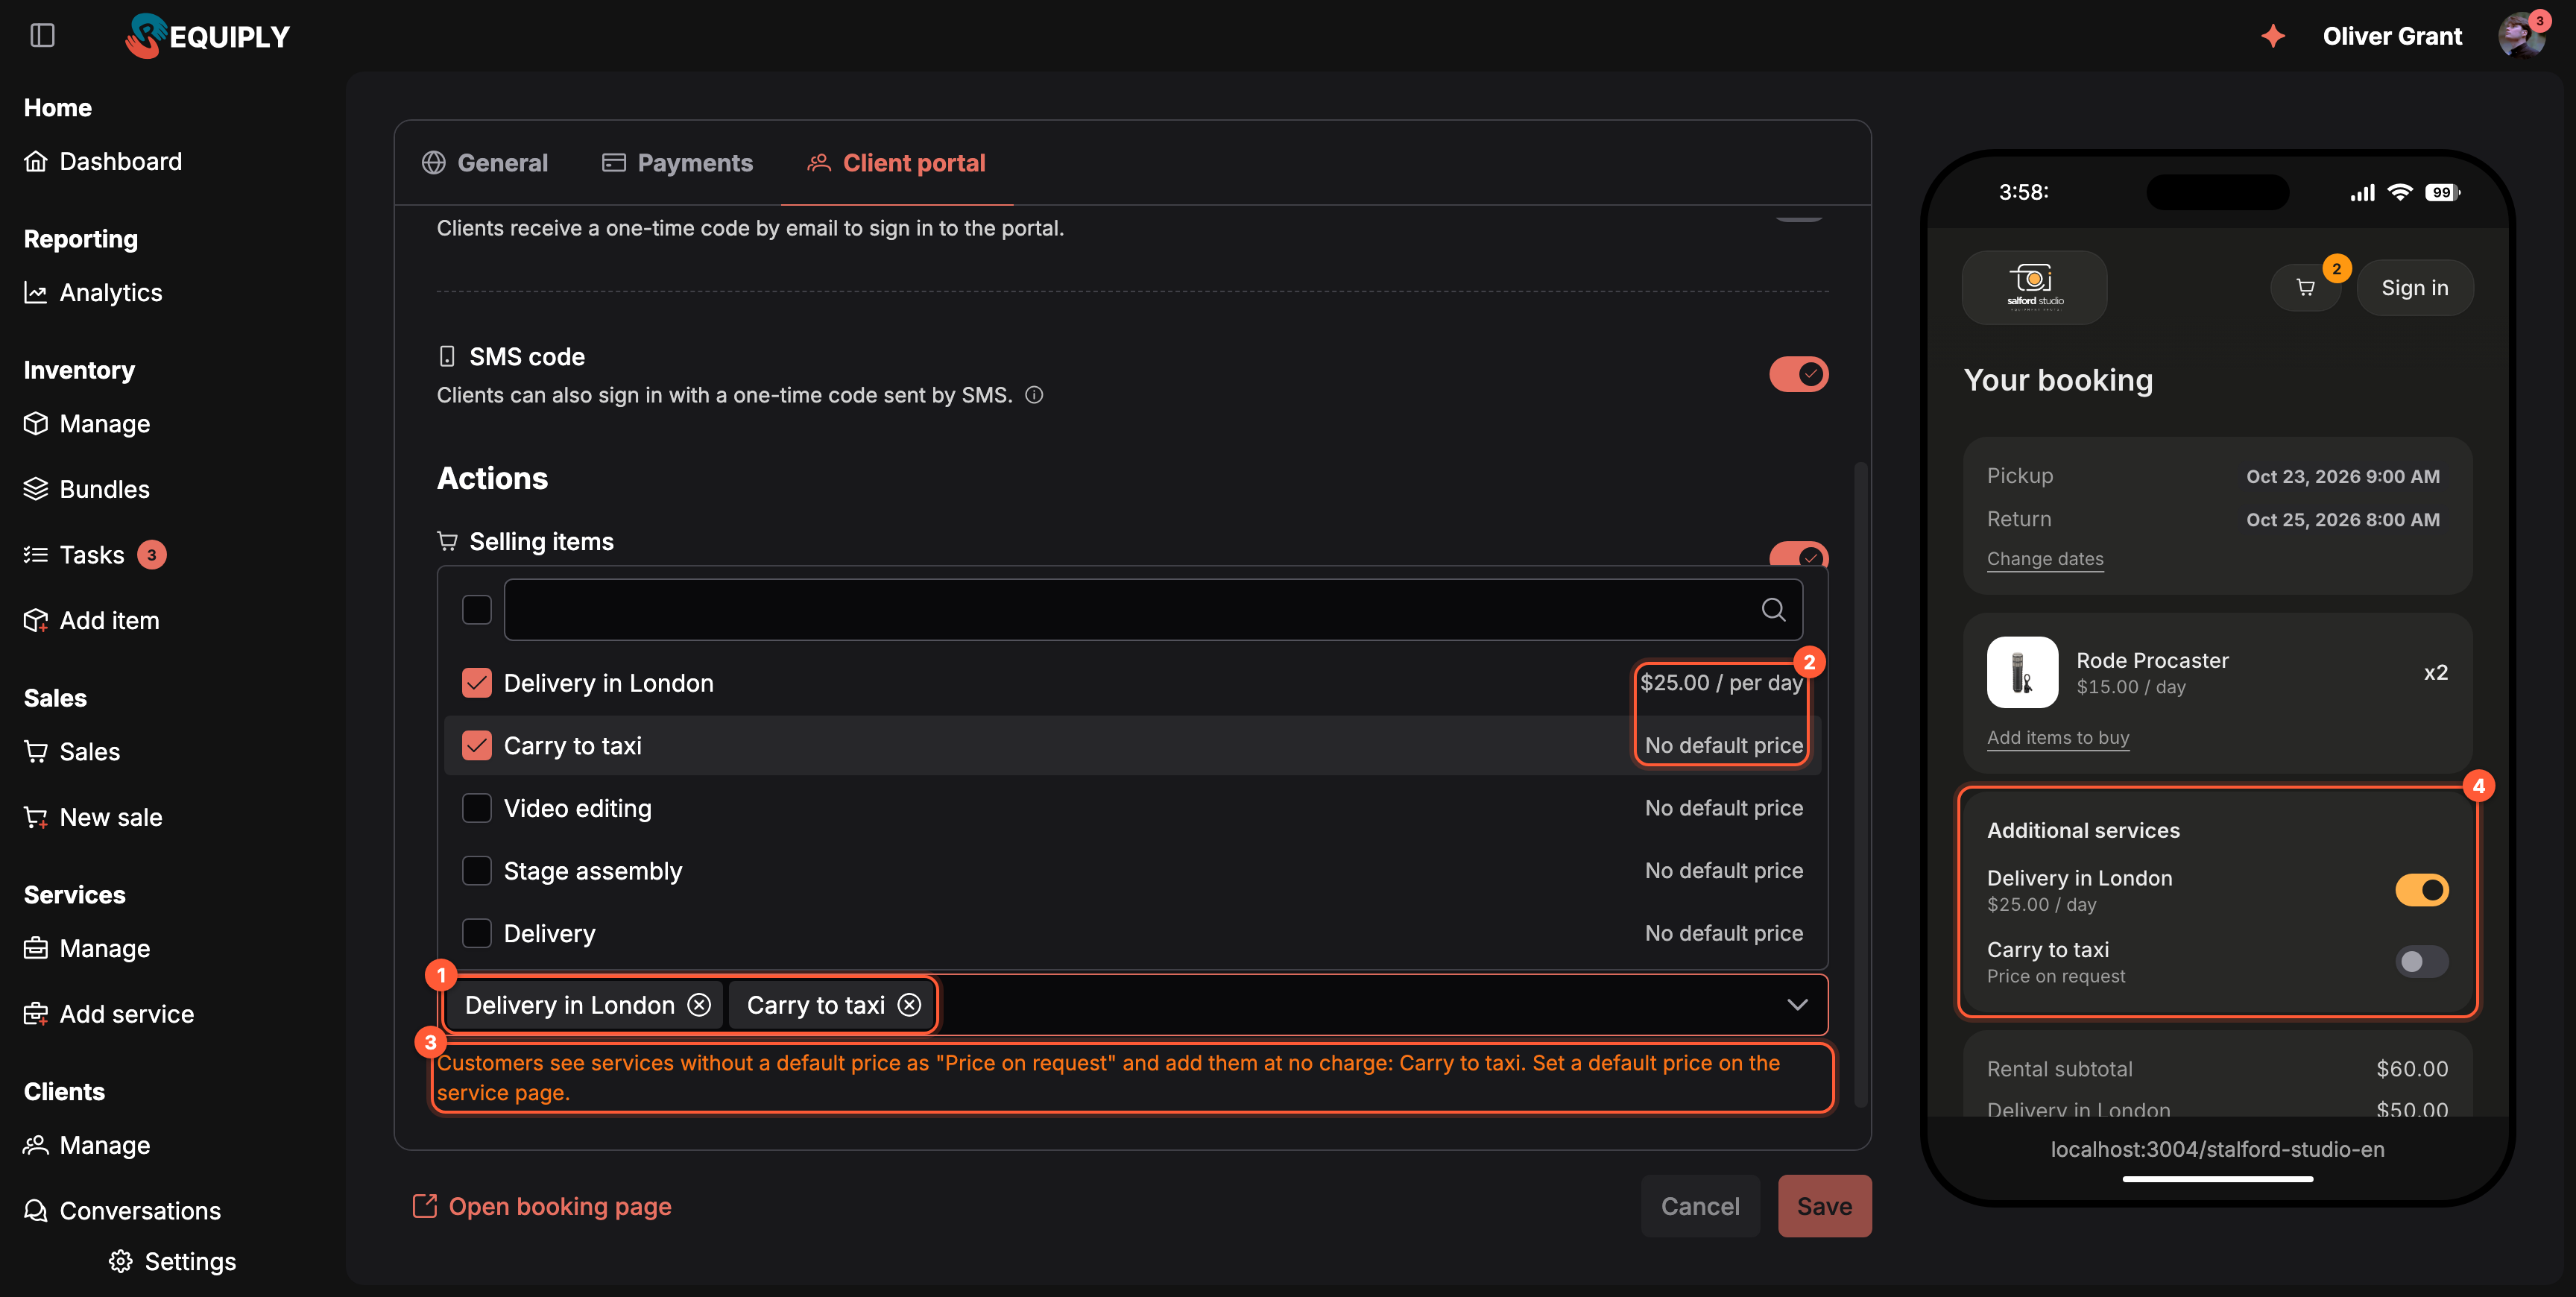Collapse the sidebar panel icon
Image resolution: width=2576 pixels, height=1297 pixels.
(x=42, y=36)
